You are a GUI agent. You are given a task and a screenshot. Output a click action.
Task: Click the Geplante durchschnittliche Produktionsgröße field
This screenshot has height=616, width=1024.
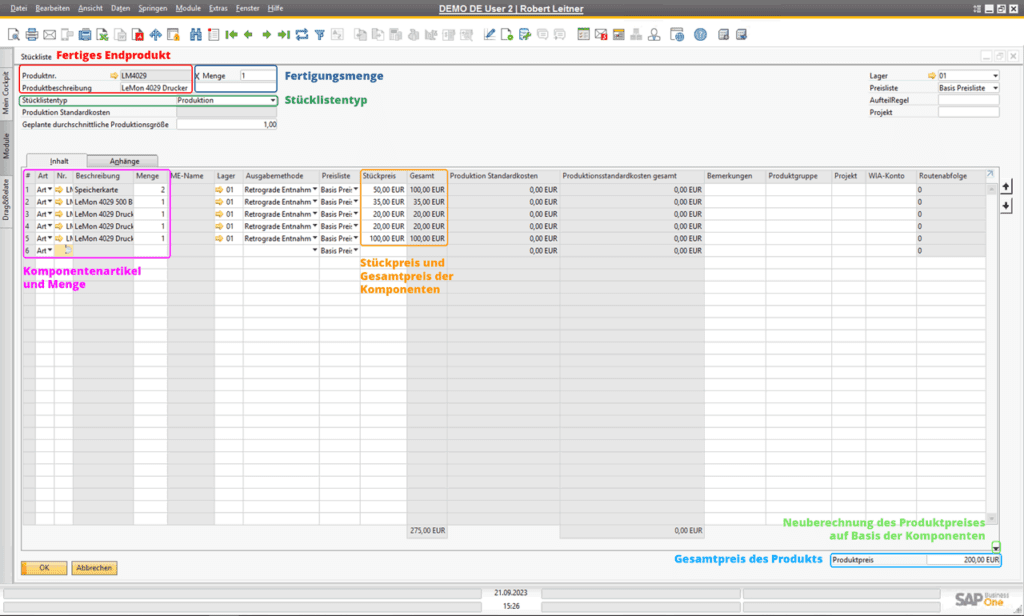[x=227, y=125]
